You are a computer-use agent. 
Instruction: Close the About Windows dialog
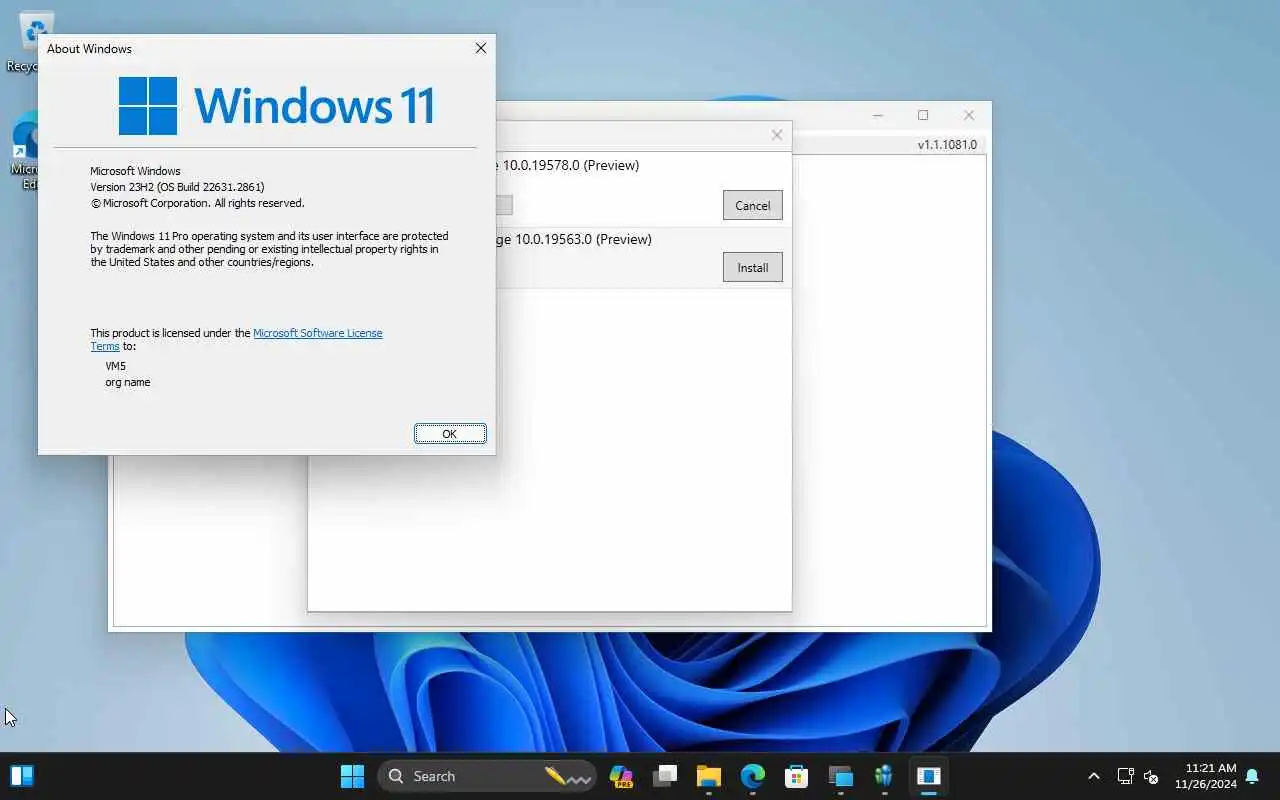[481, 48]
